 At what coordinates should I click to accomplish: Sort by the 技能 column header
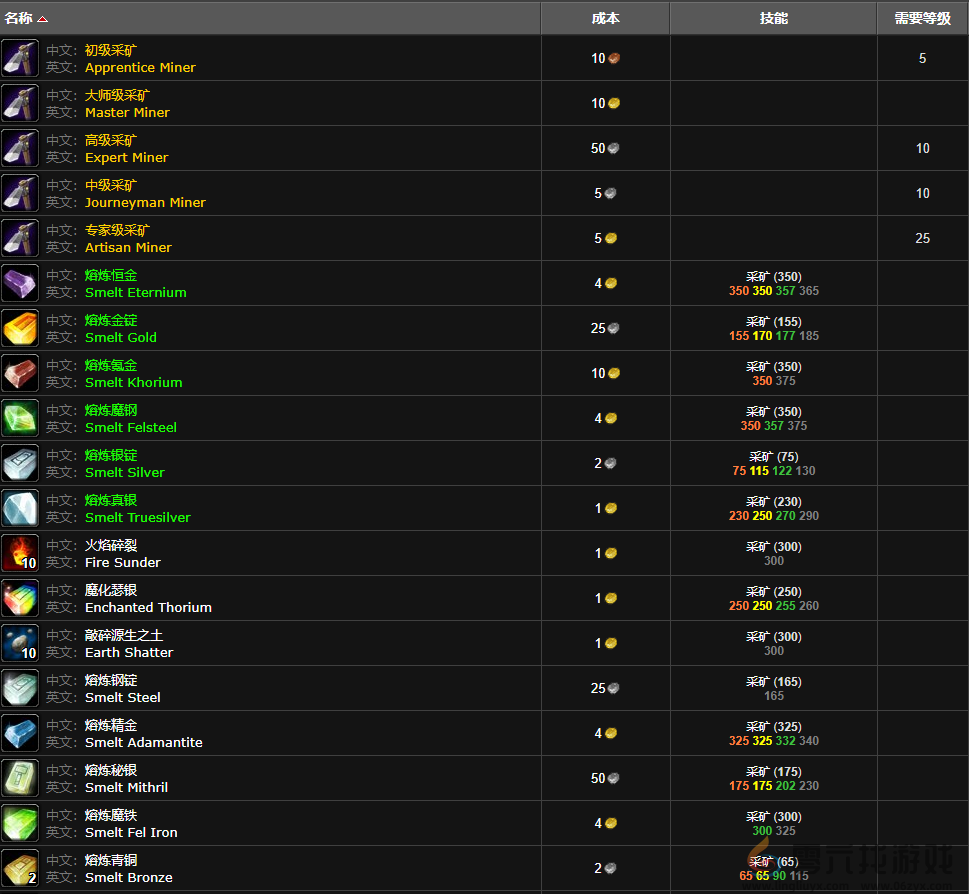[x=773, y=18]
